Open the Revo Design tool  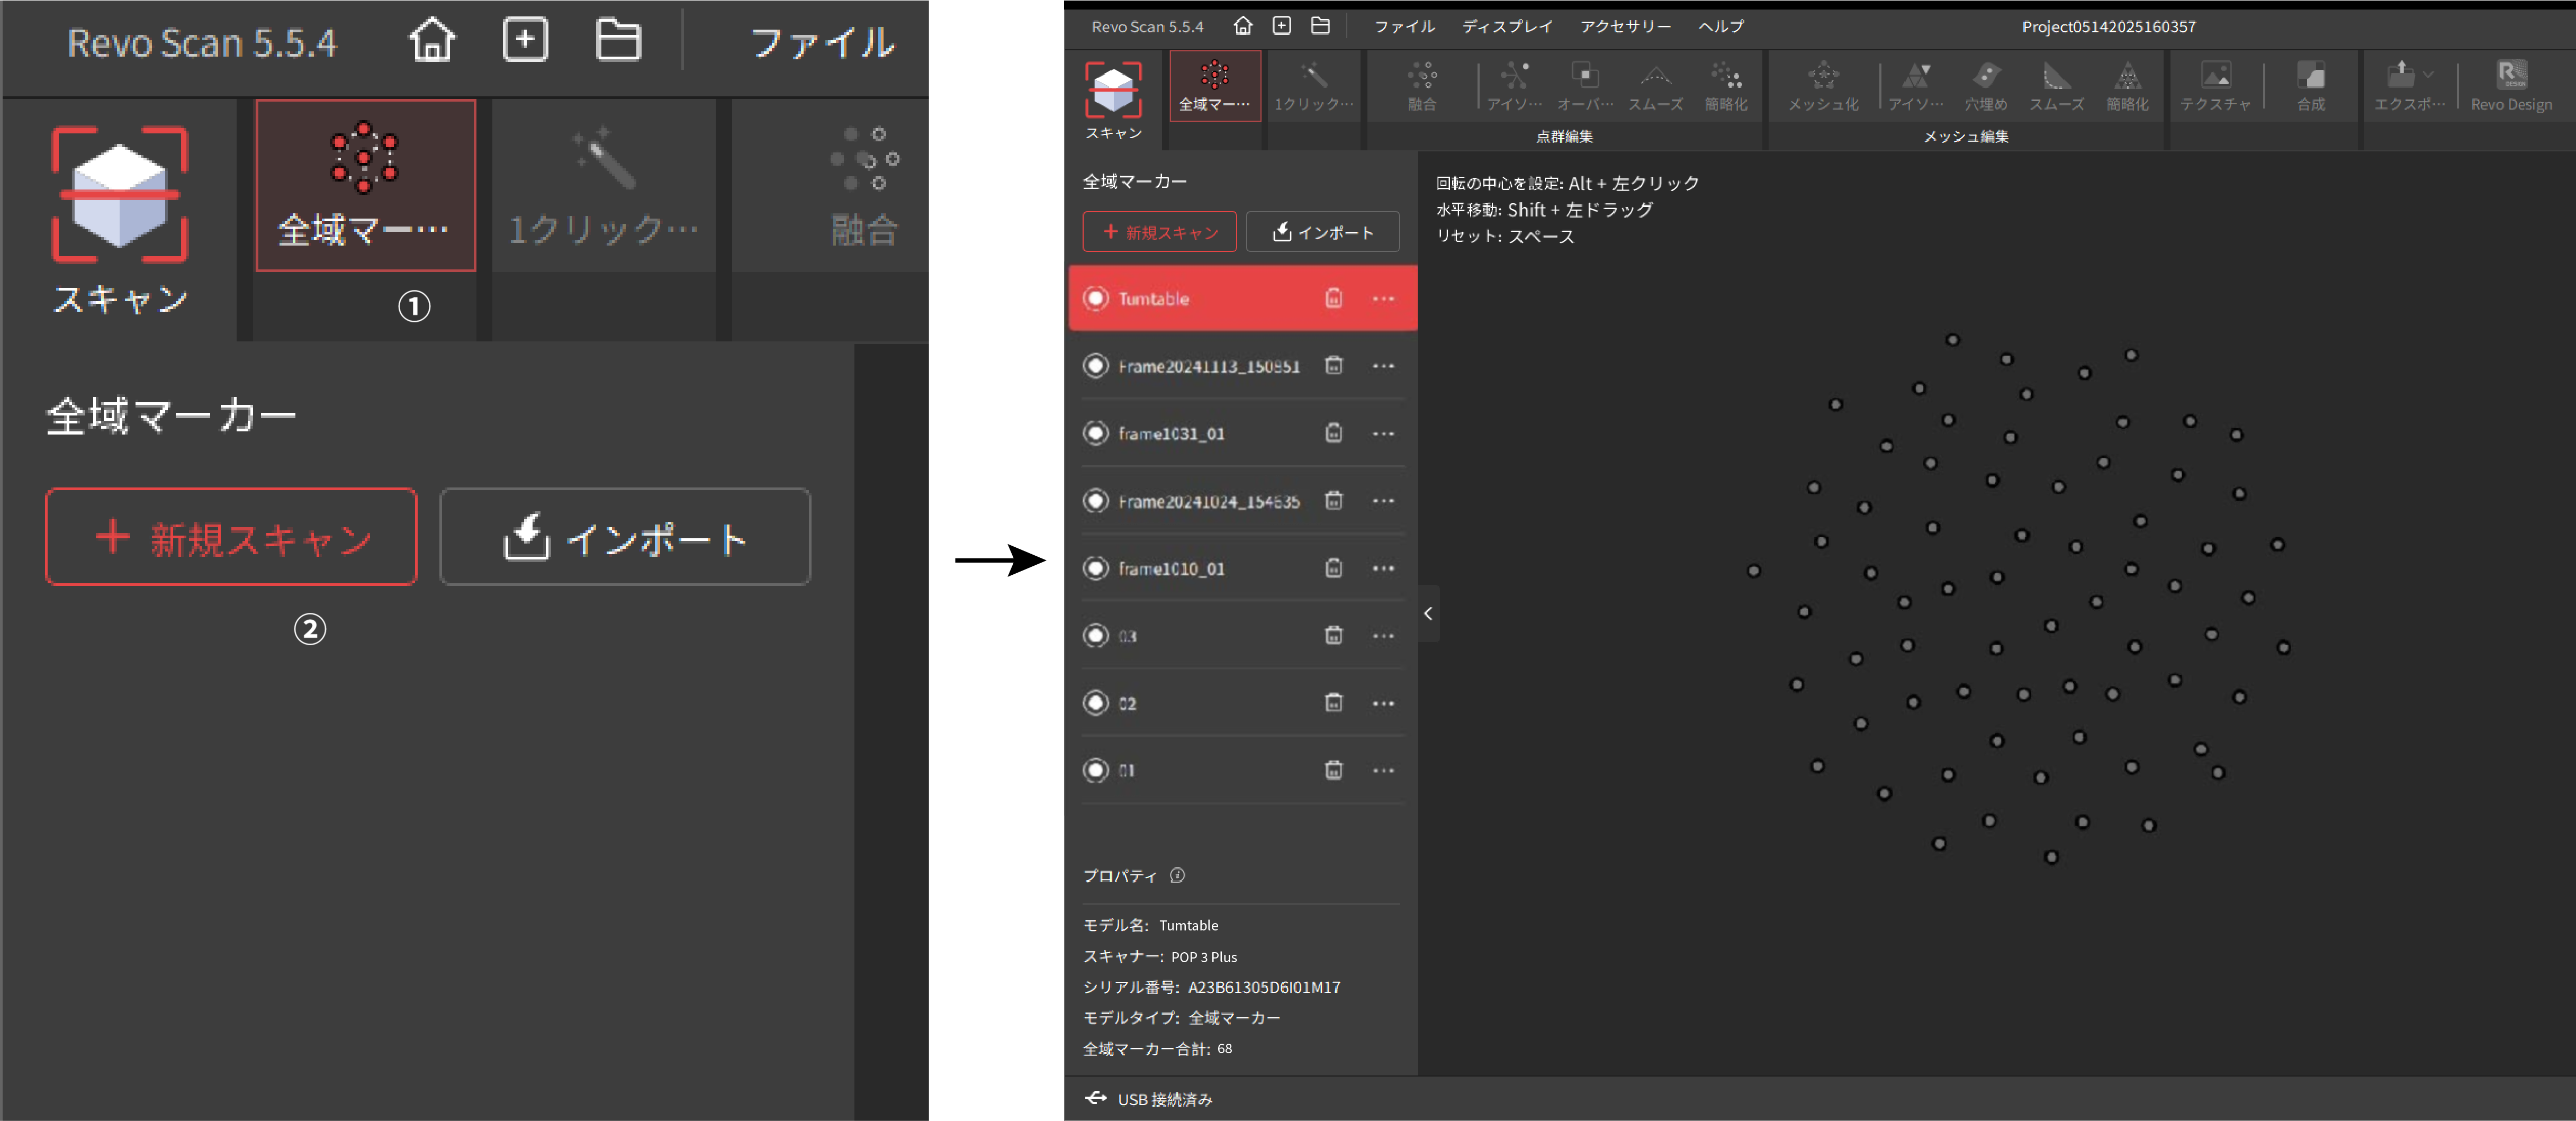[2511, 86]
